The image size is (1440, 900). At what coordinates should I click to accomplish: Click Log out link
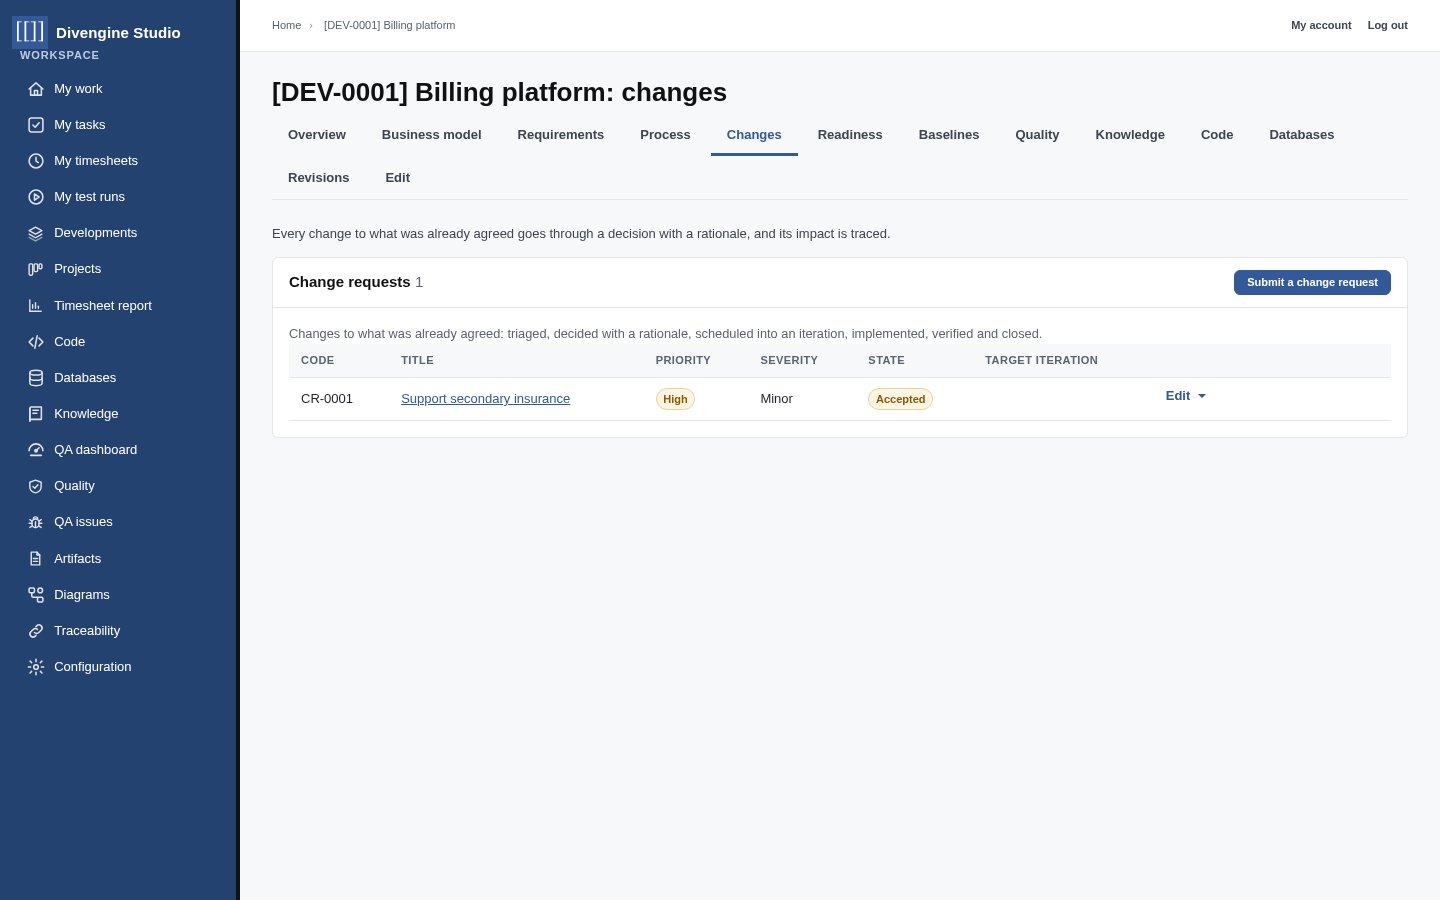[1388, 25]
